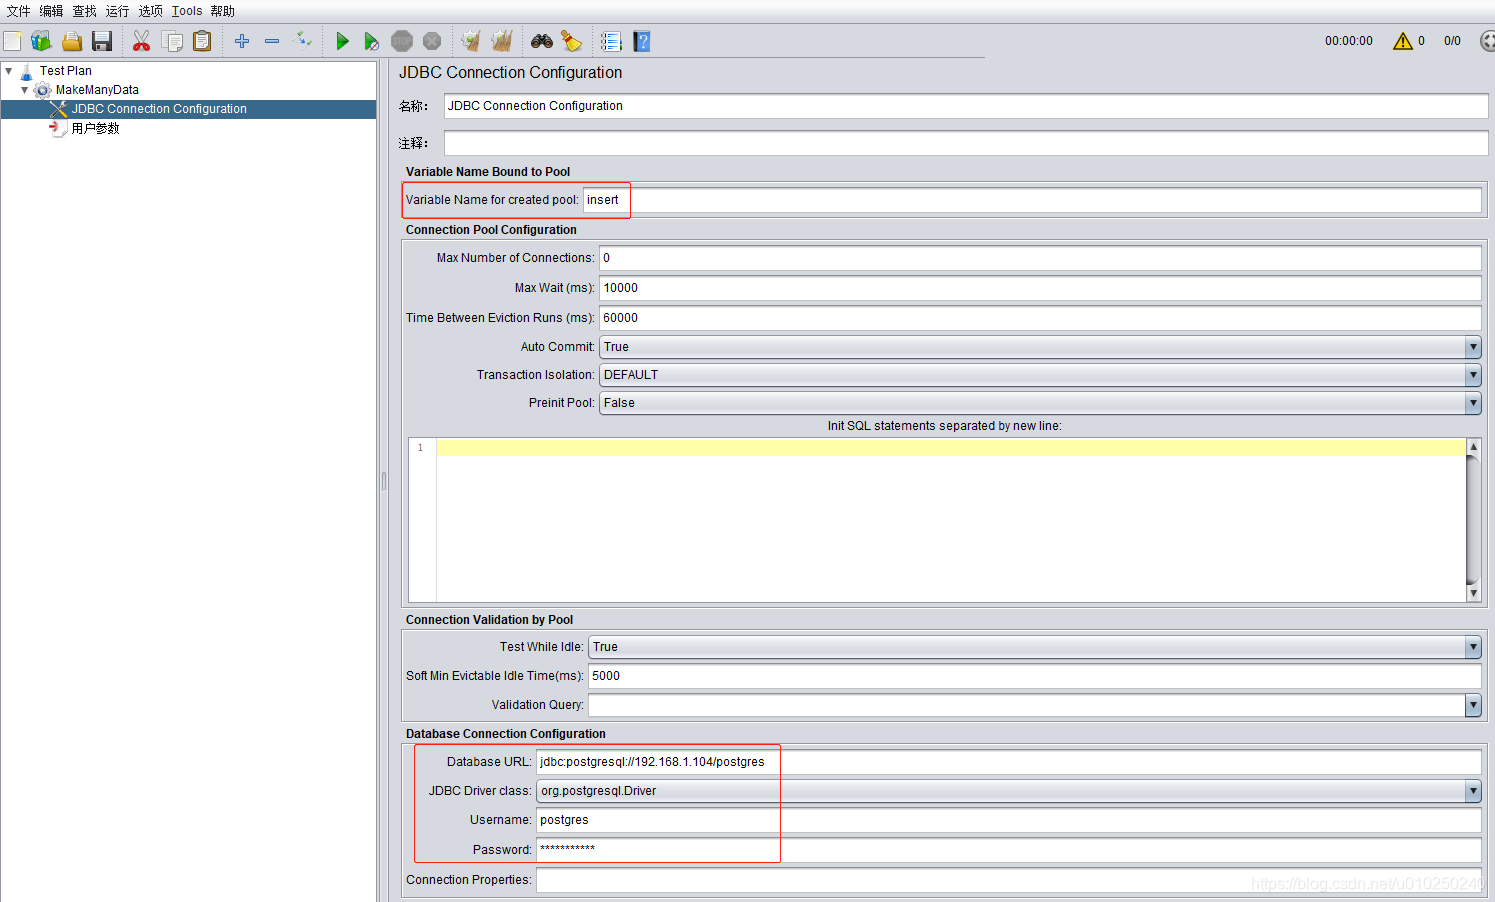Click the Init SQL editor scroll-down arrow
Screen dimensions: 1495x902
coord(1473,593)
